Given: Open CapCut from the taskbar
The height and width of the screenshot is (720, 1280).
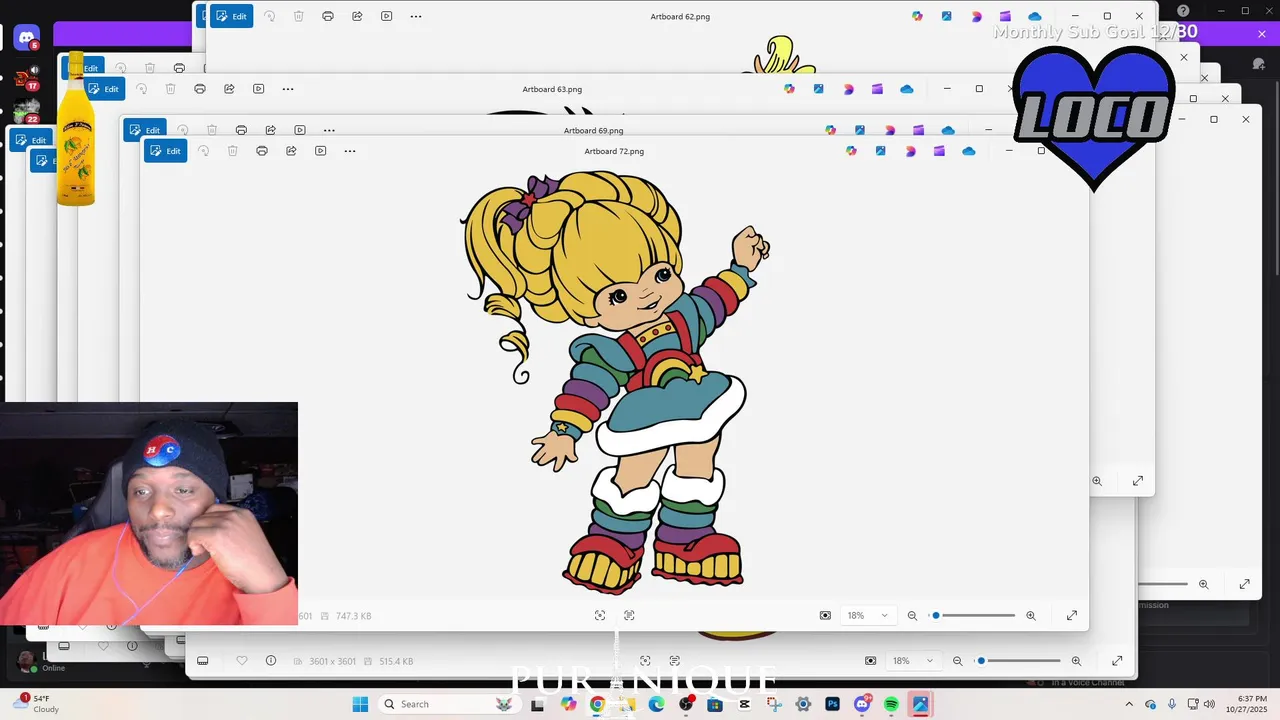Looking at the screenshot, I should [x=744, y=704].
